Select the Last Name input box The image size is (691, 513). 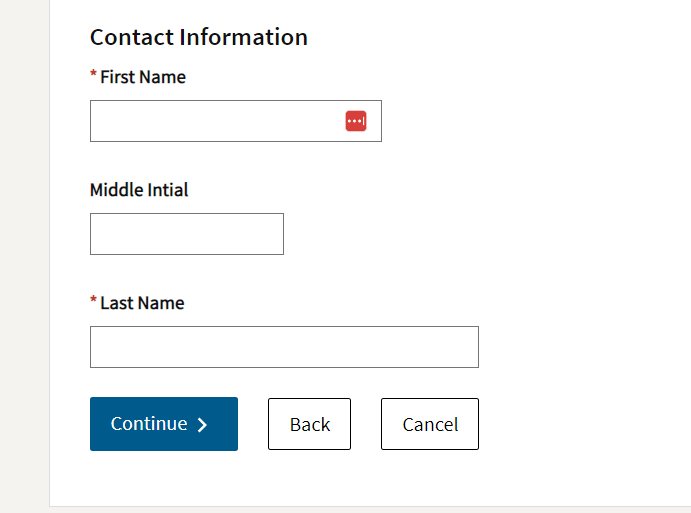284,347
